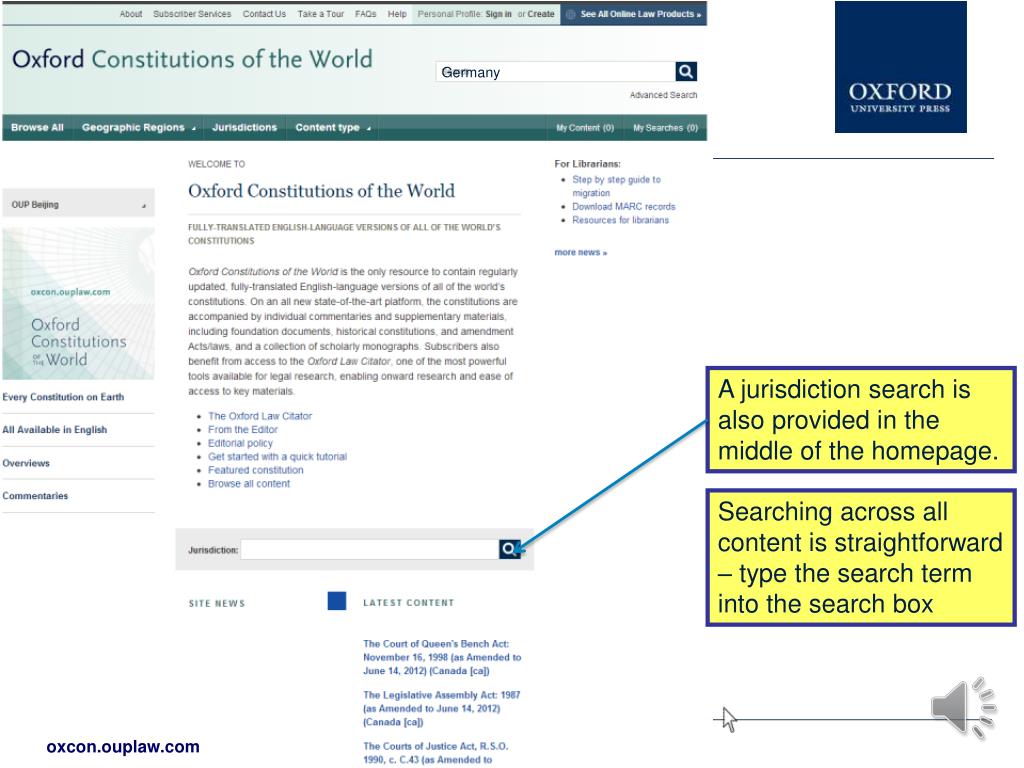Open Featured constitution link
This screenshot has width=1024, height=768.
(x=256, y=470)
